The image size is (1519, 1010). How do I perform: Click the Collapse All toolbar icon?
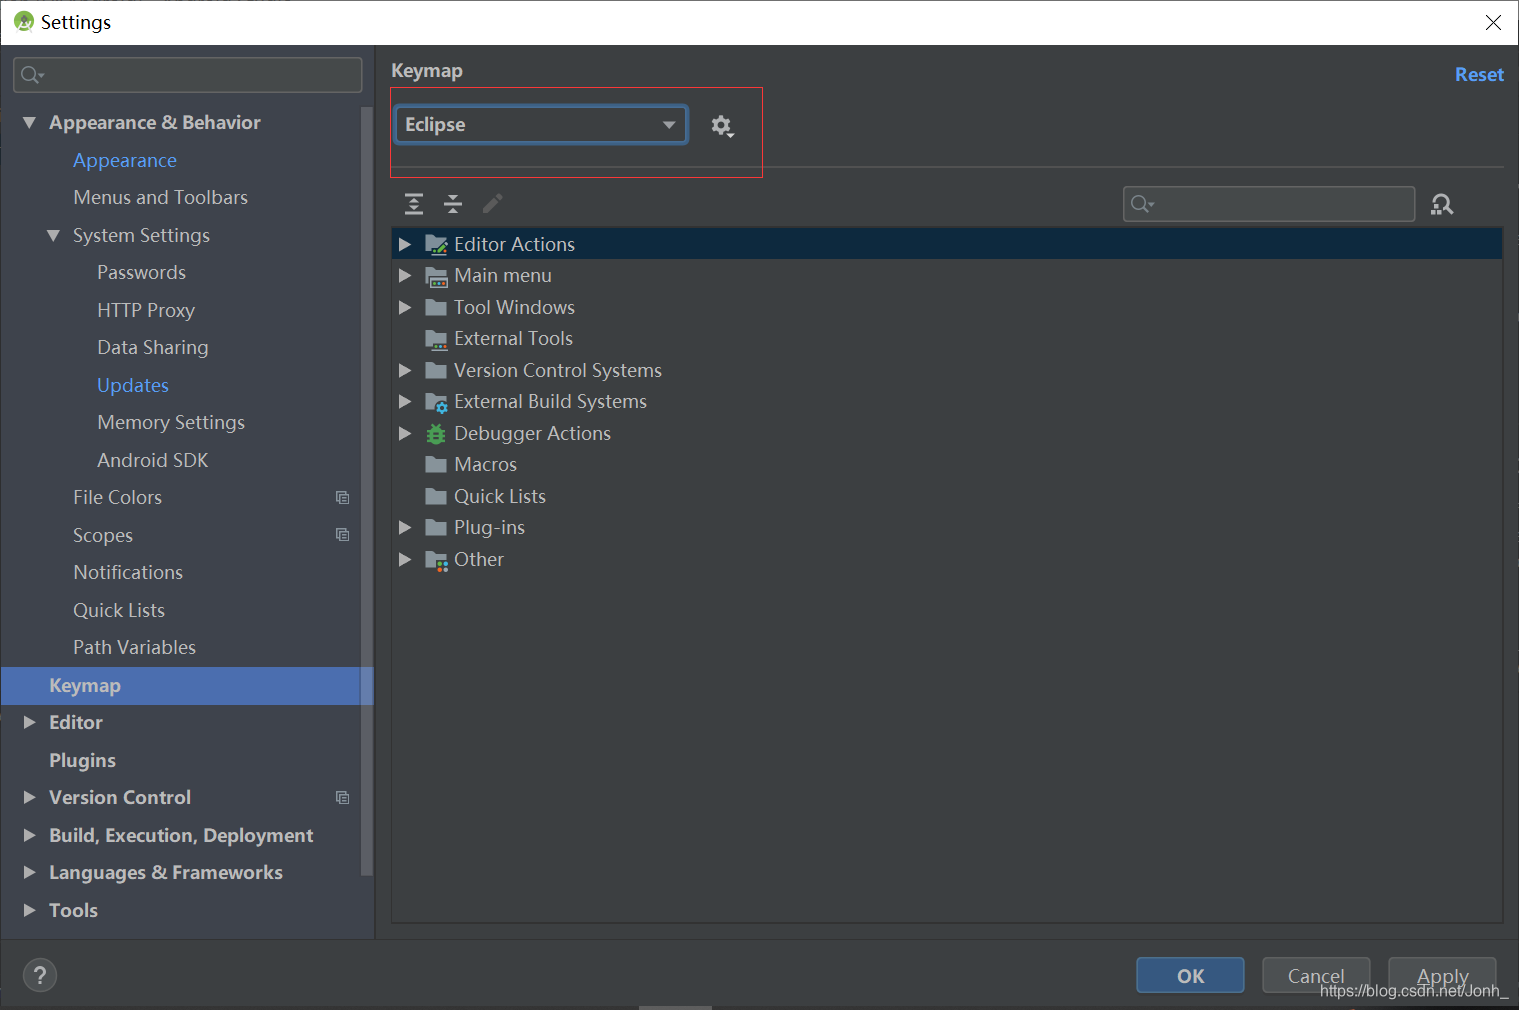click(453, 204)
